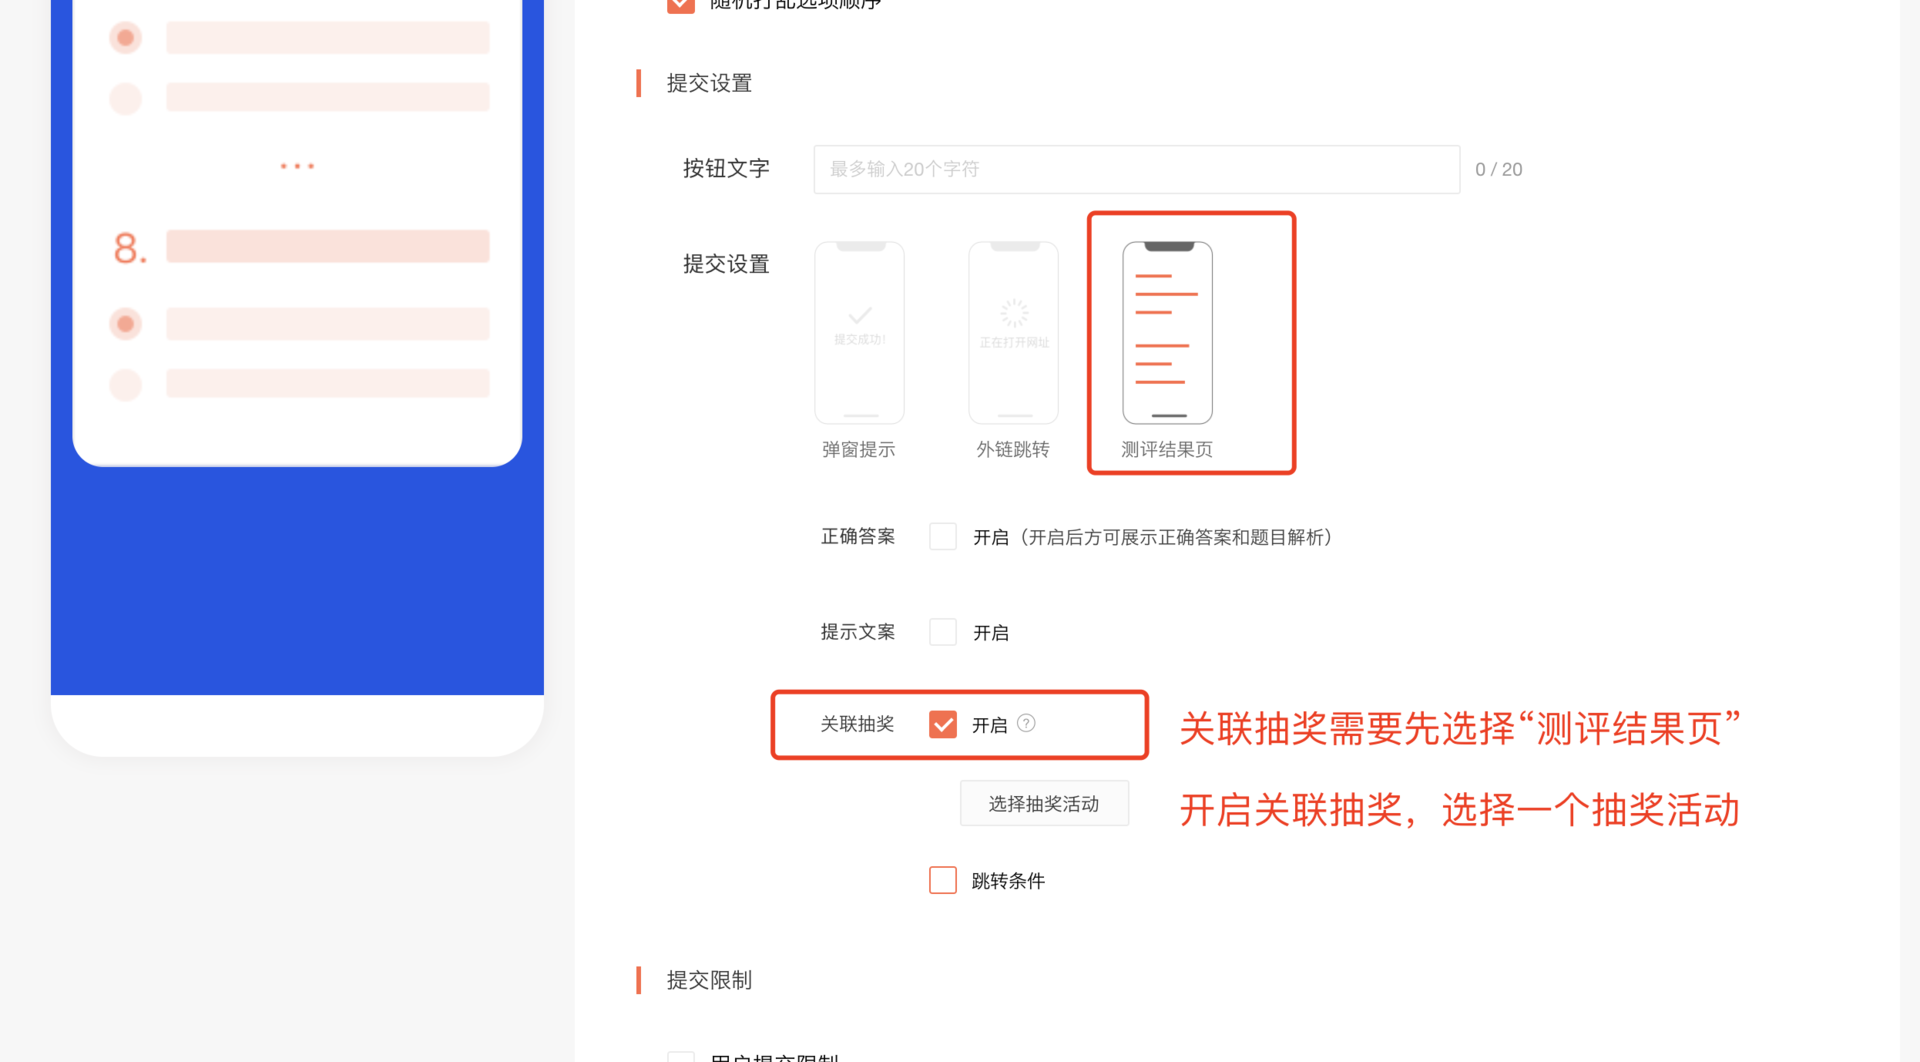
Task: Click the 按钮文字 input field
Action: pyautogui.click(x=1136, y=169)
